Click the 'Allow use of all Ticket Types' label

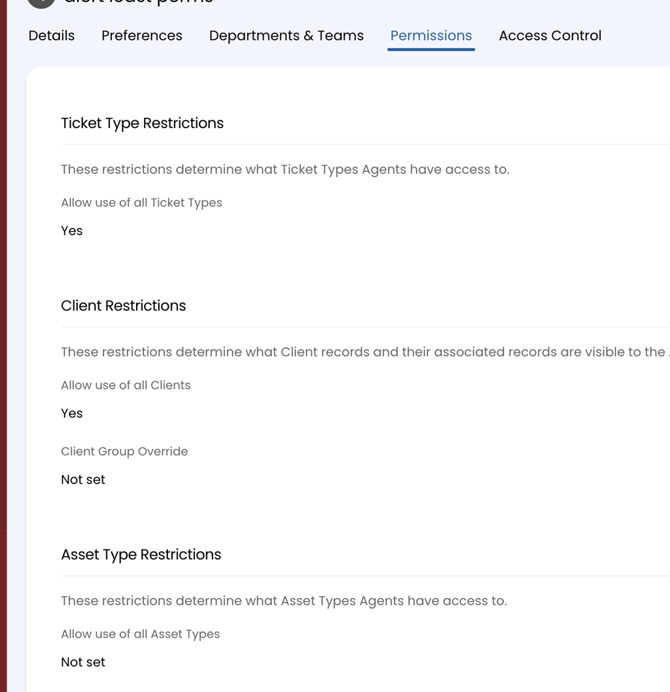click(x=141, y=203)
